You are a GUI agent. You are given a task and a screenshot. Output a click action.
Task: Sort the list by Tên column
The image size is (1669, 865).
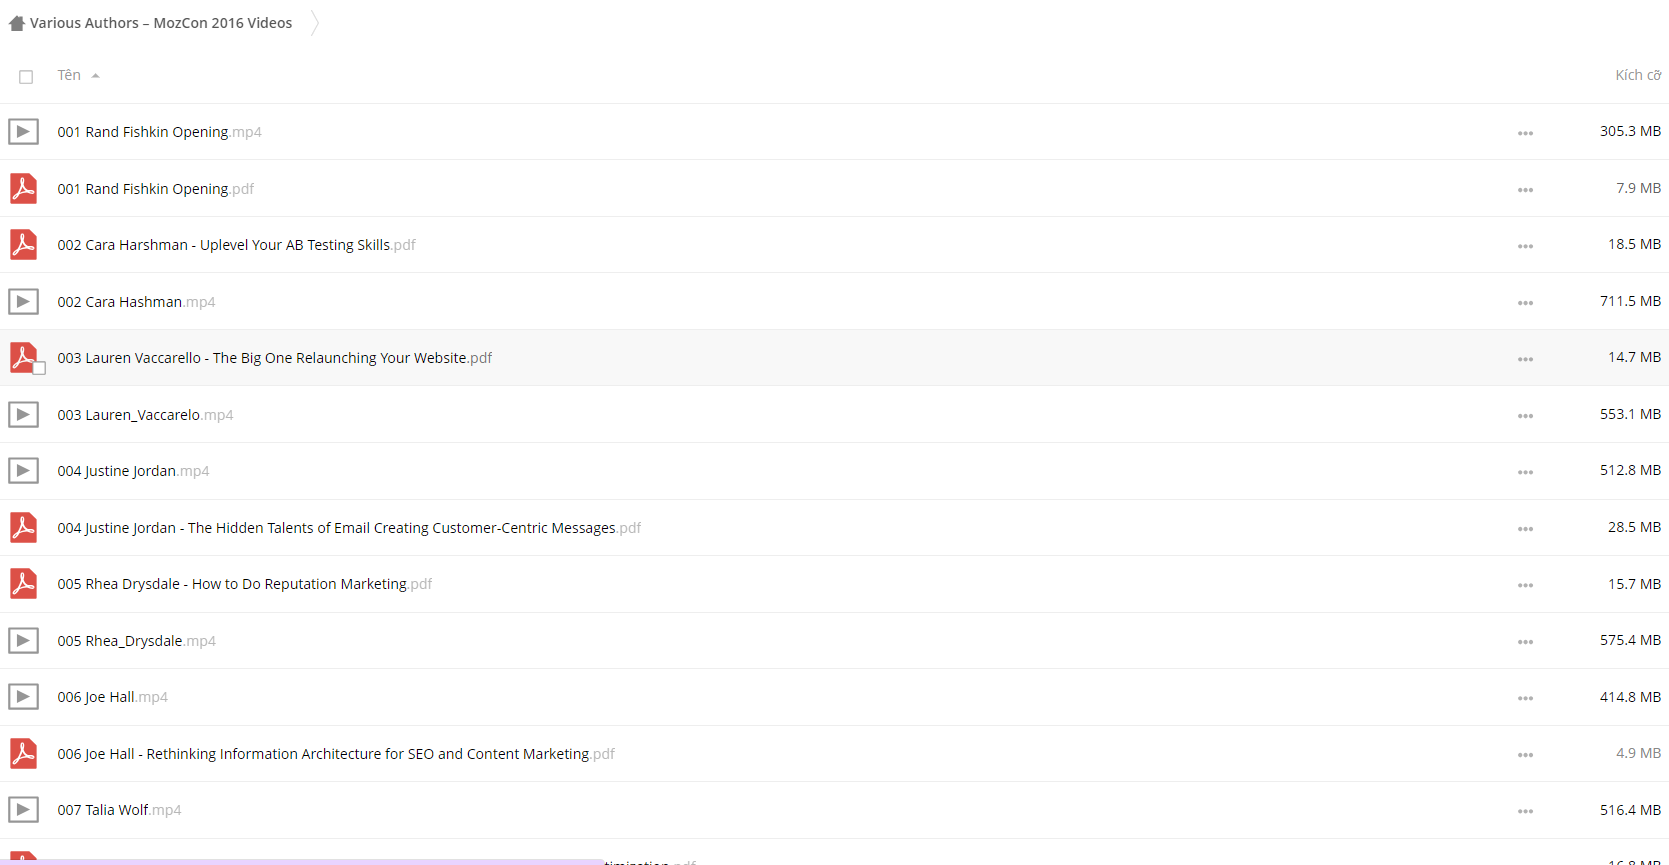point(69,75)
